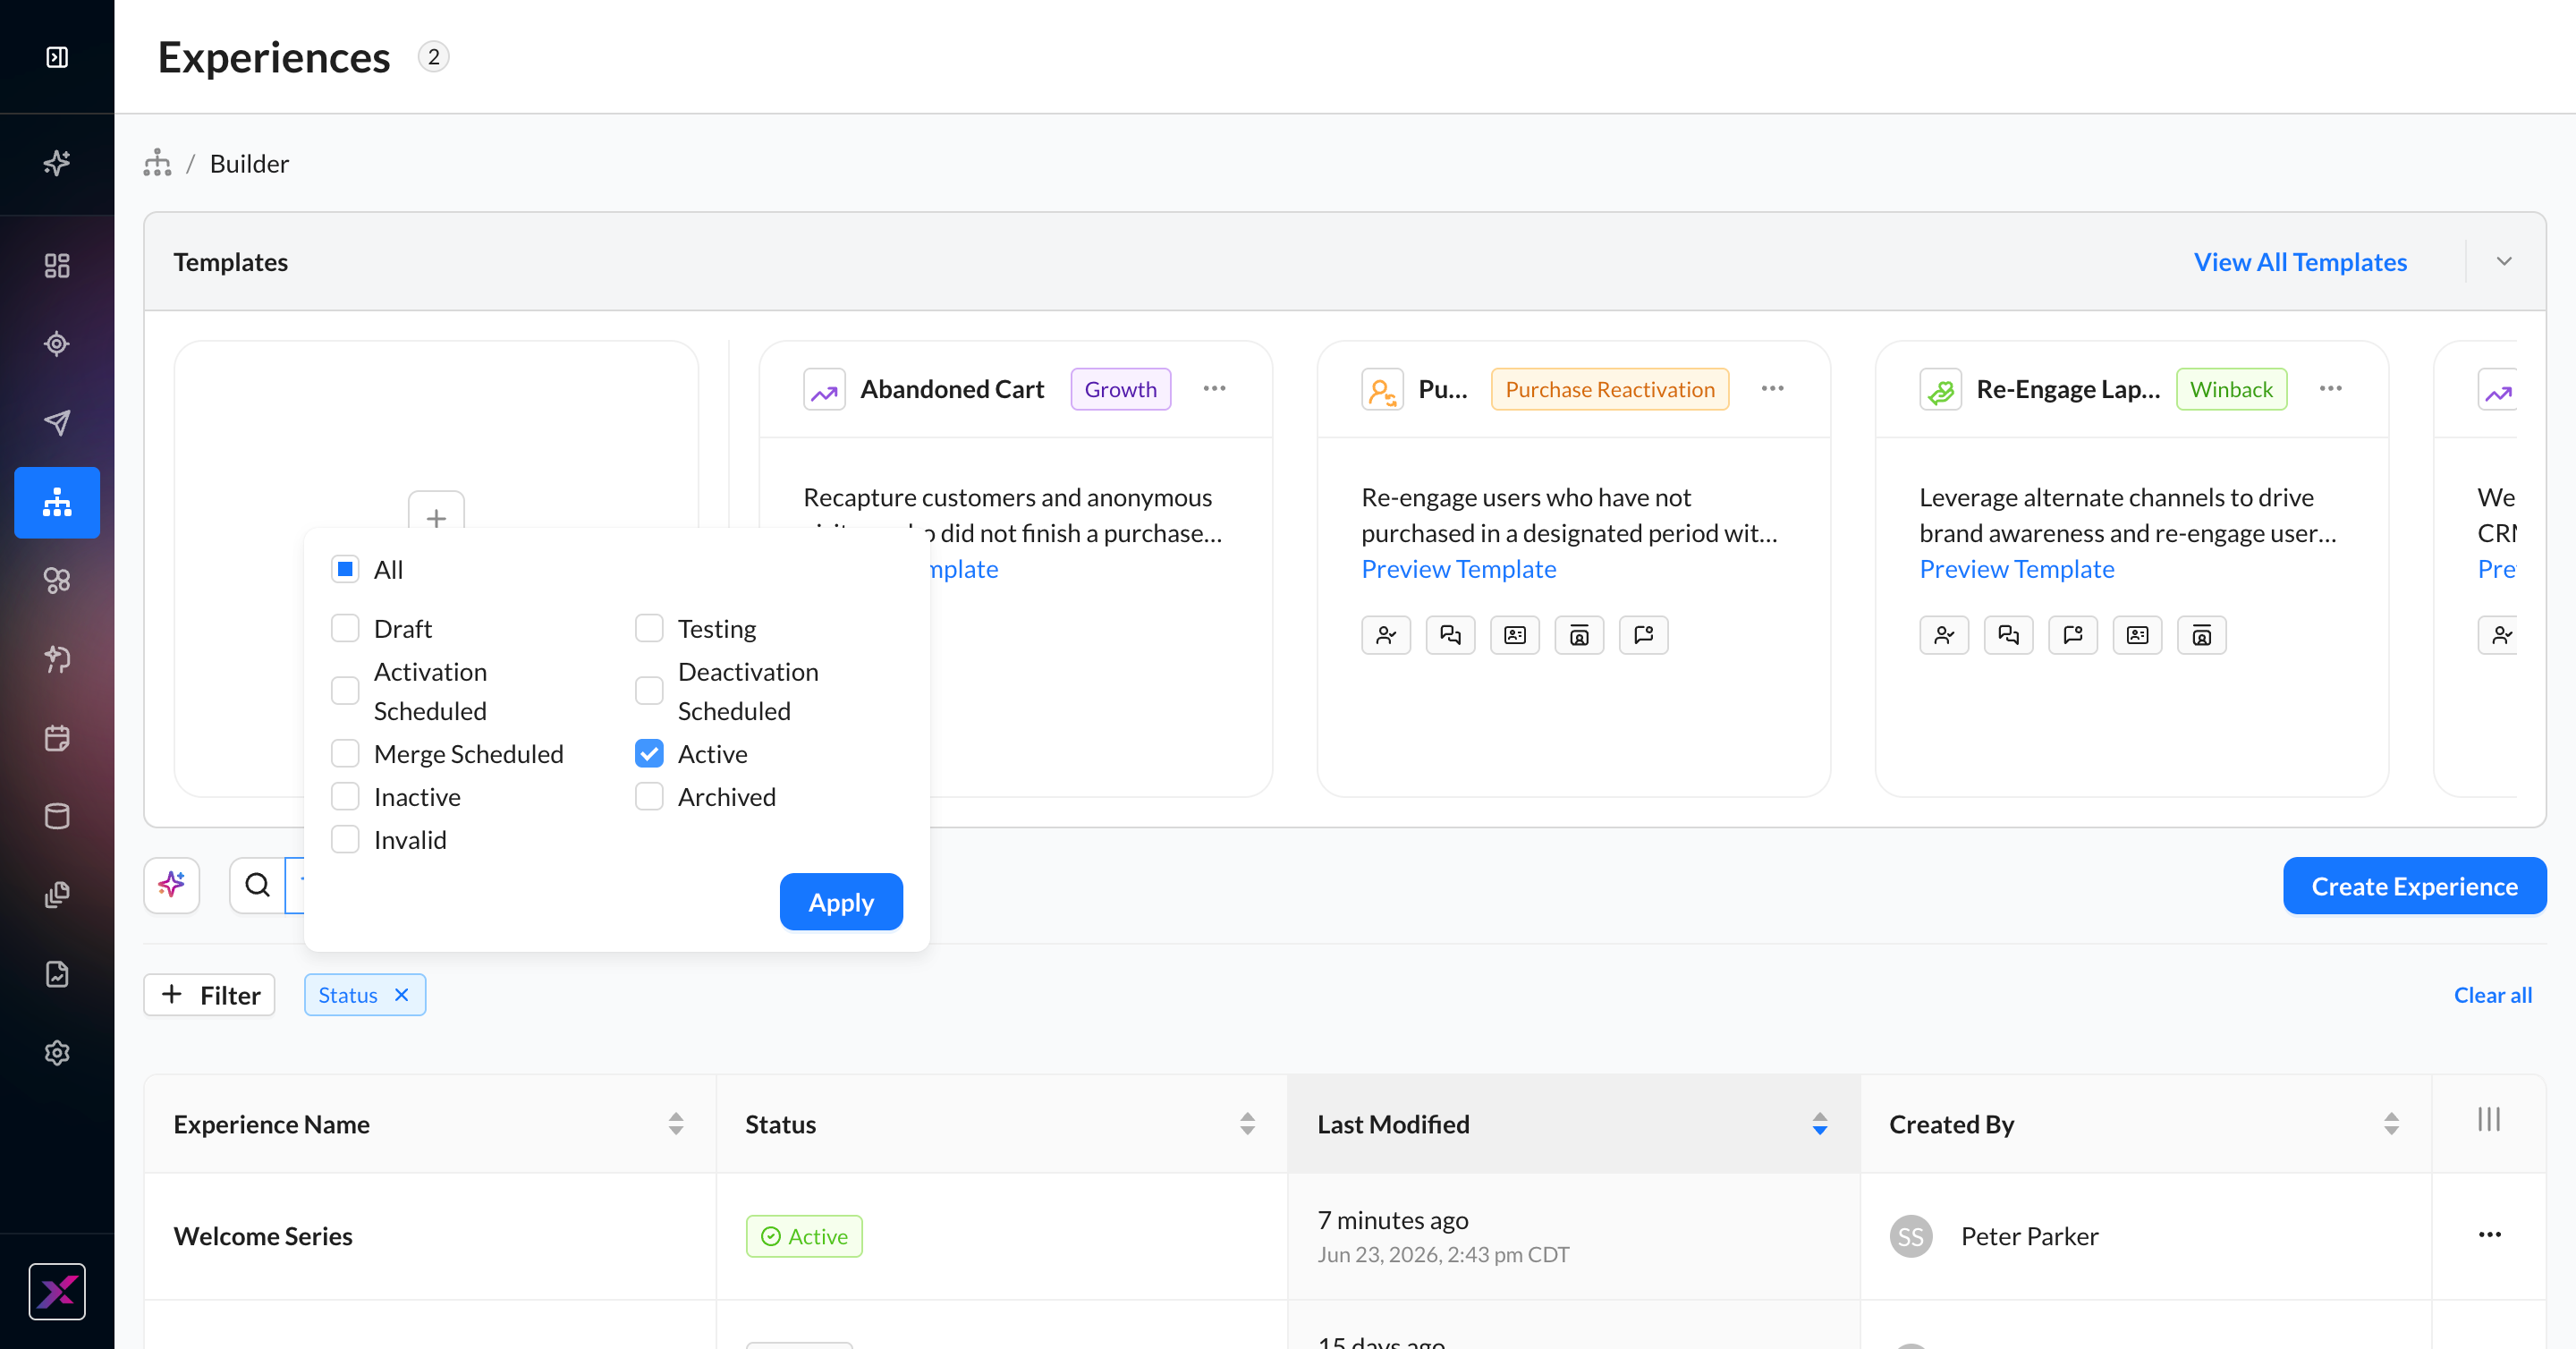Open the chart document sidebar icon
Image resolution: width=2576 pixels, height=1349 pixels.
(x=57, y=974)
